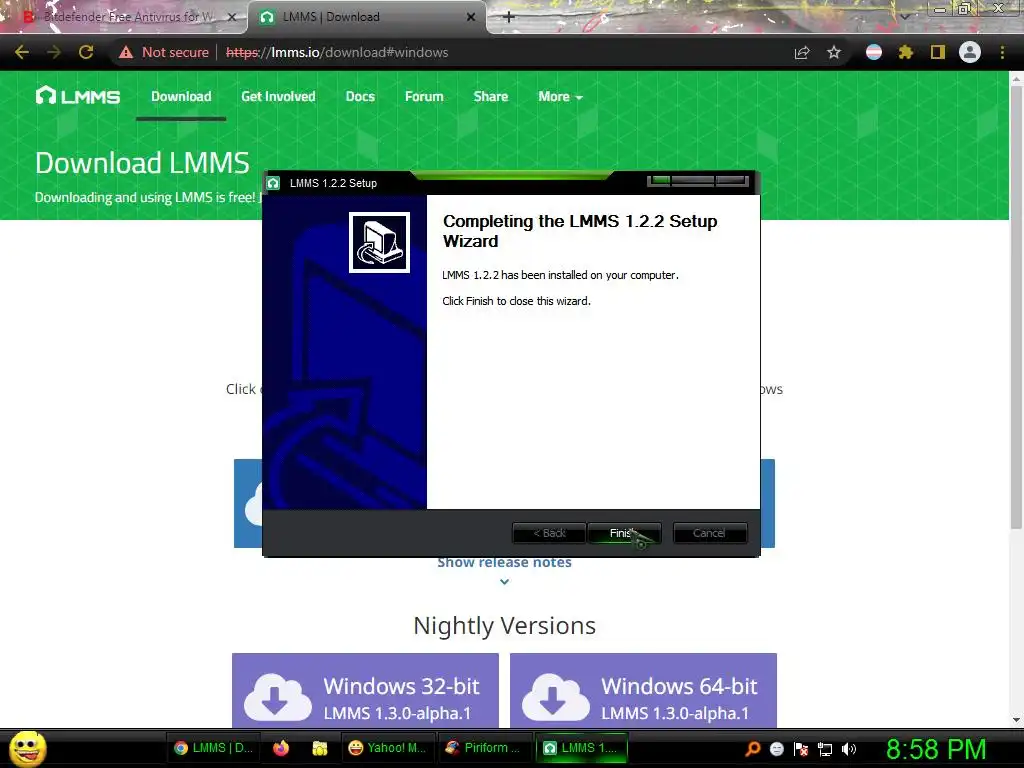
Task: Download Windows 32-bit LMMS 1.3.0-alpha.1
Action: pyautogui.click(x=365, y=690)
